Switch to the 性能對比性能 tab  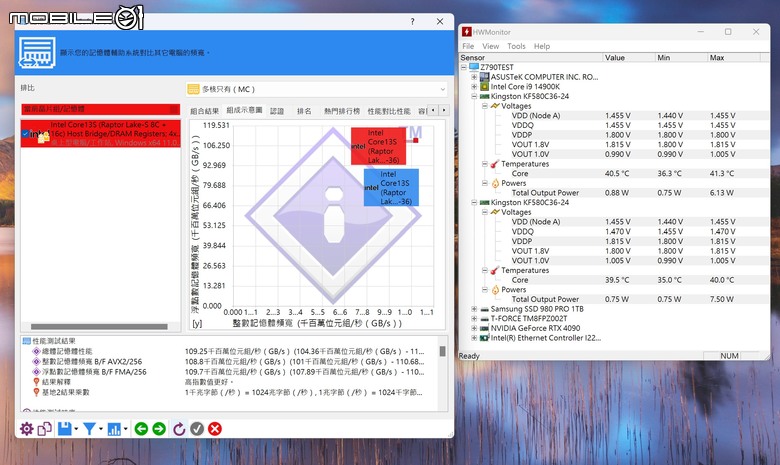click(x=389, y=111)
